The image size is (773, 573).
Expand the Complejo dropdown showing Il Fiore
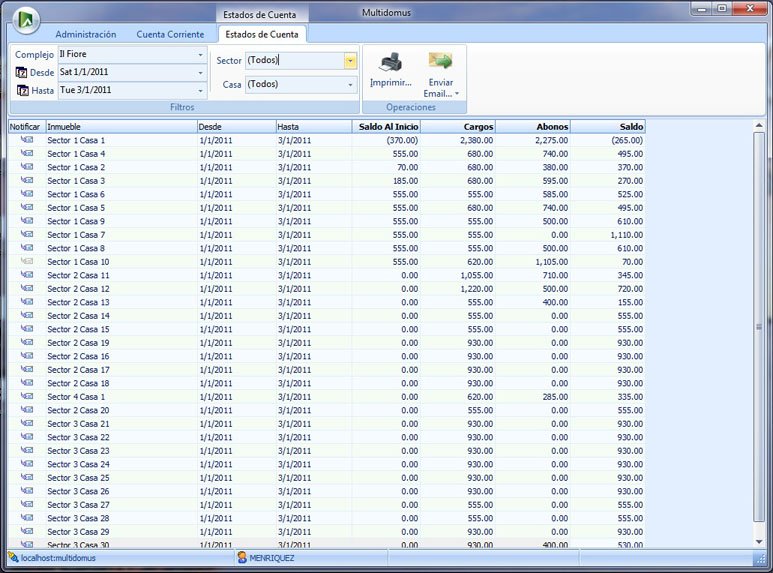click(x=200, y=54)
